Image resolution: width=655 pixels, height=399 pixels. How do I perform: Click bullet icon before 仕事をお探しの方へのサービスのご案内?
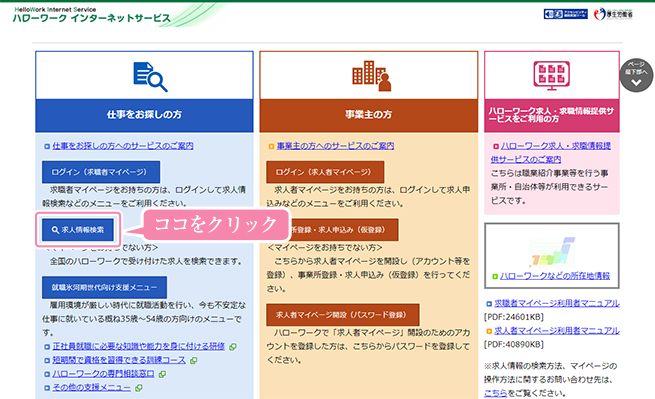pos(47,146)
